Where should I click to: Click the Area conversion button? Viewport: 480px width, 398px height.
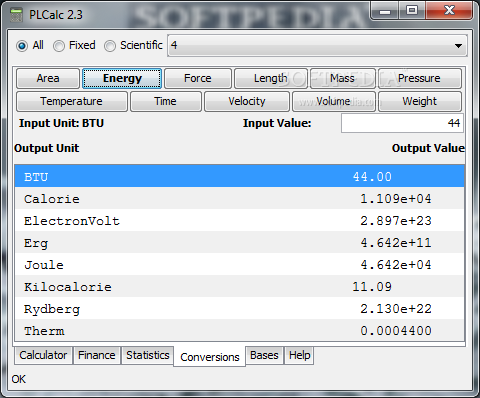tap(48, 78)
